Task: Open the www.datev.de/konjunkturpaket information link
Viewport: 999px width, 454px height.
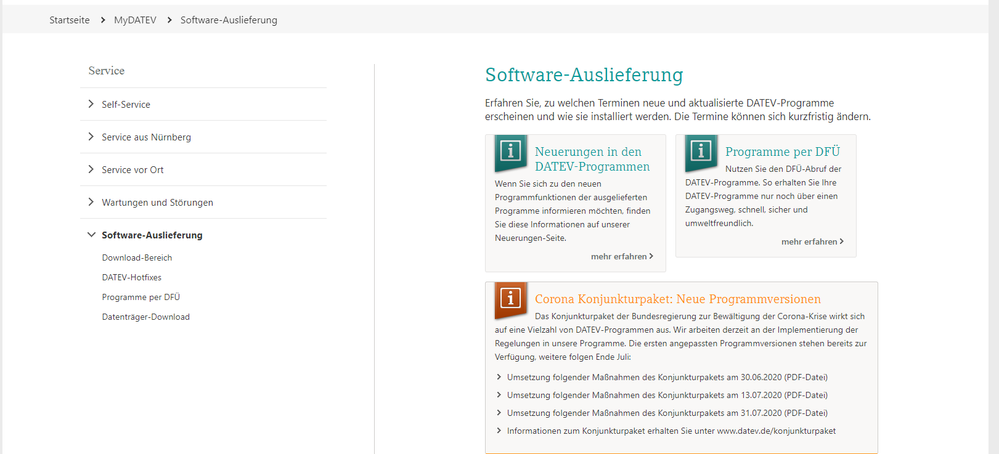Action: tap(671, 431)
